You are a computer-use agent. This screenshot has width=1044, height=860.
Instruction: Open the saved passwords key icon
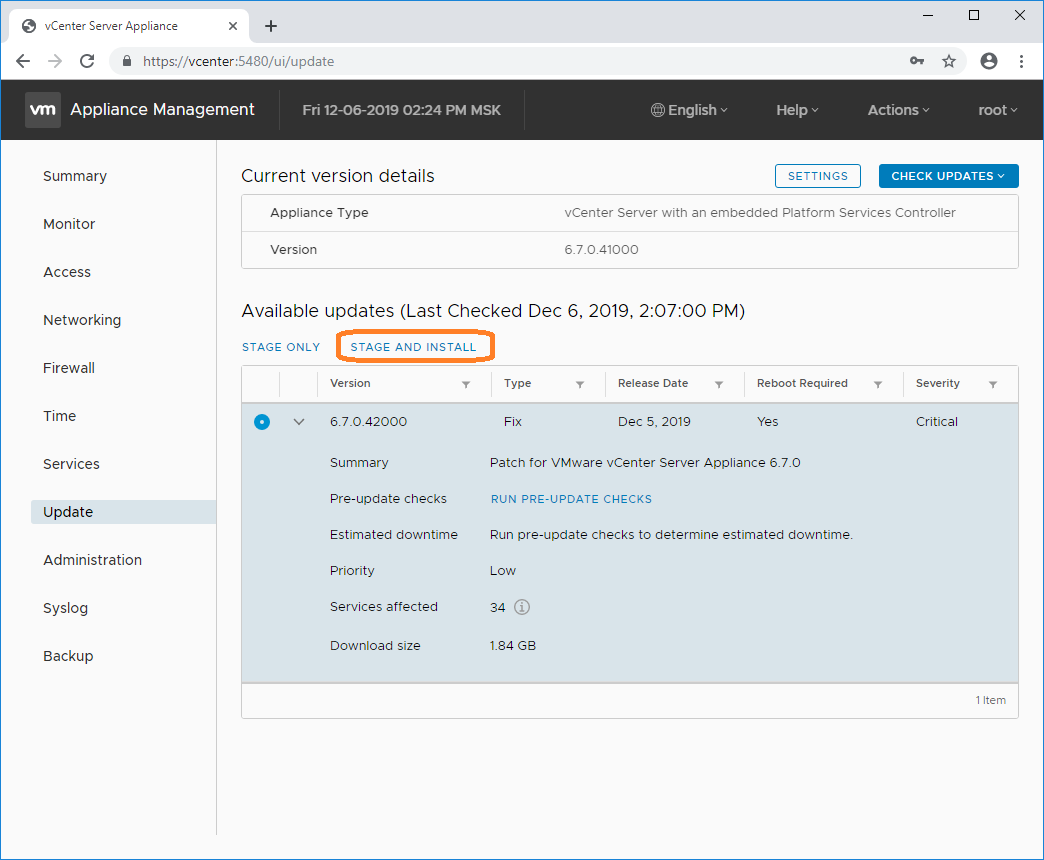[917, 61]
